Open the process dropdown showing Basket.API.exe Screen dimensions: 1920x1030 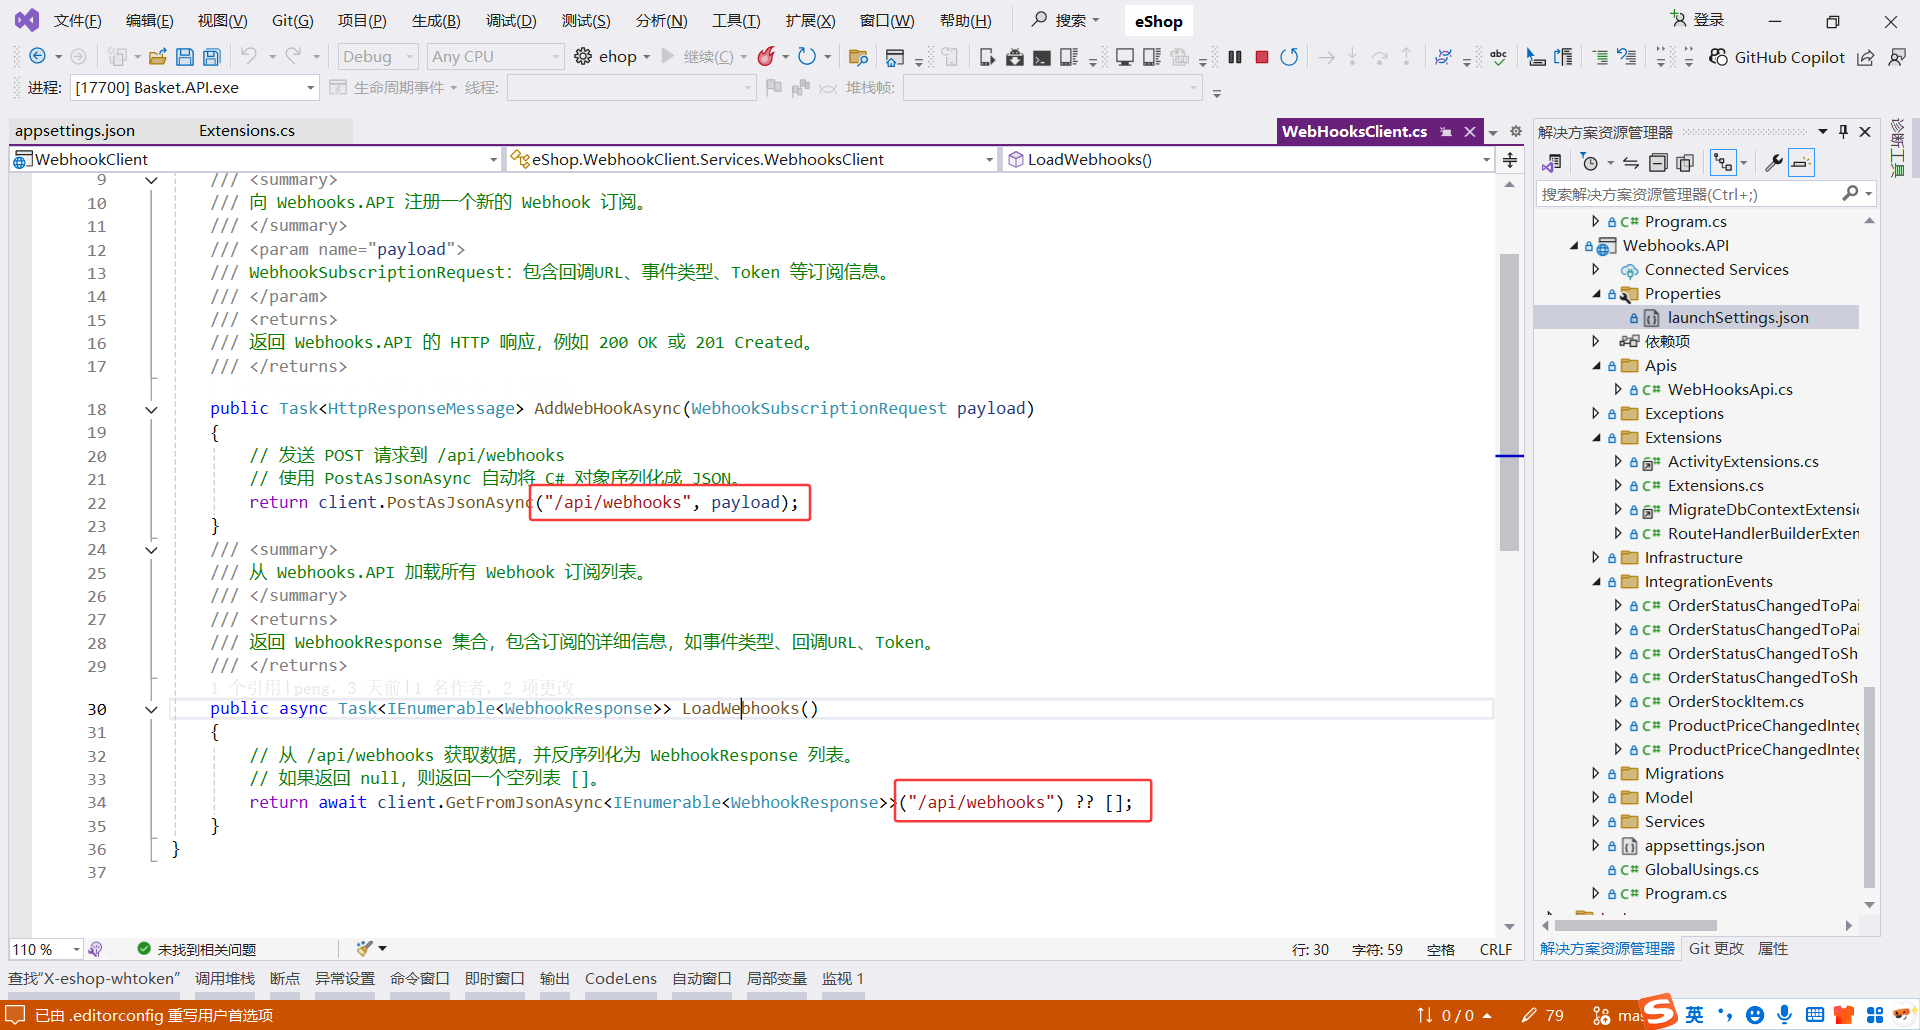click(194, 88)
